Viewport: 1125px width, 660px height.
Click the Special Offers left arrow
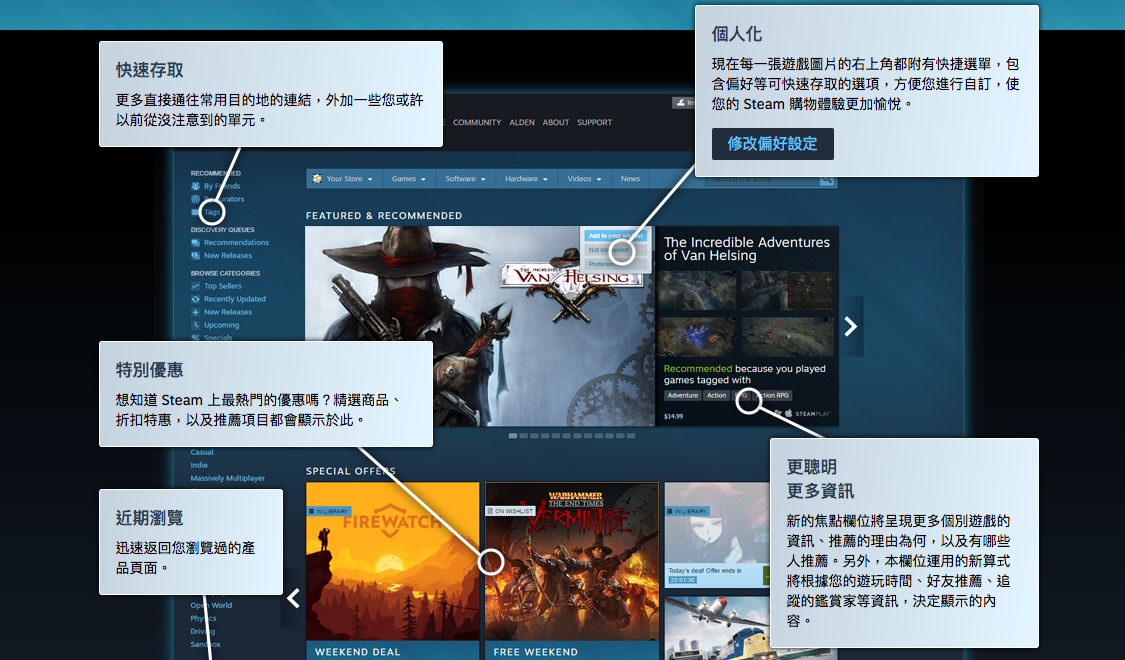[x=293, y=598]
